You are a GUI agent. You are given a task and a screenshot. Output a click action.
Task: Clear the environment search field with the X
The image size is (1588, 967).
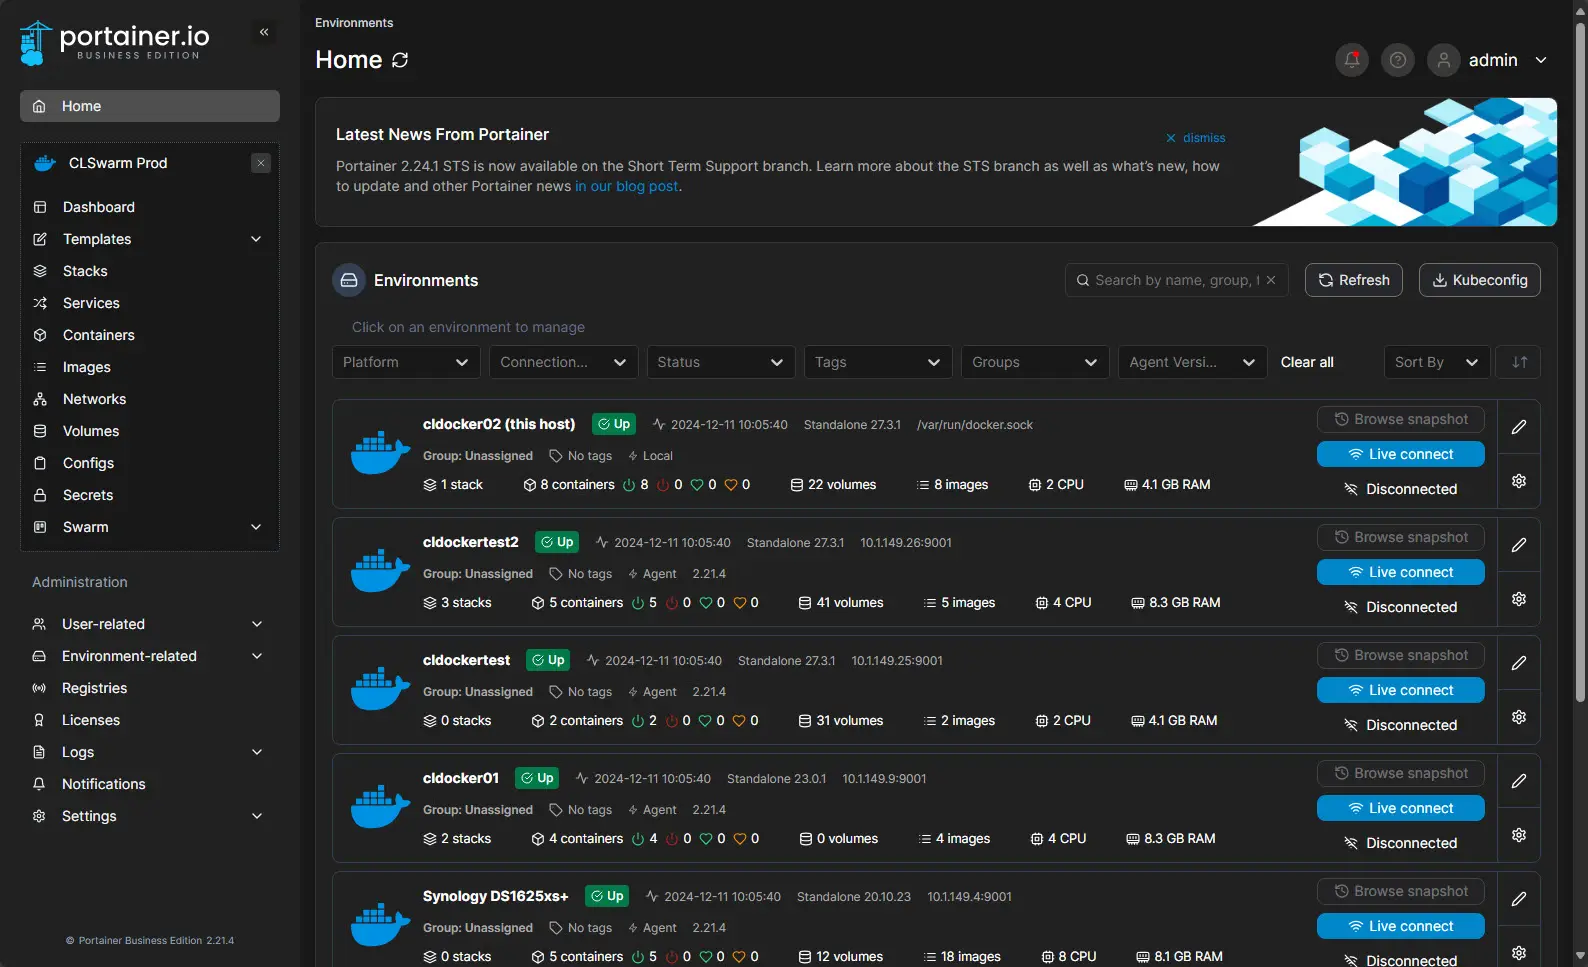click(x=1271, y=280)
